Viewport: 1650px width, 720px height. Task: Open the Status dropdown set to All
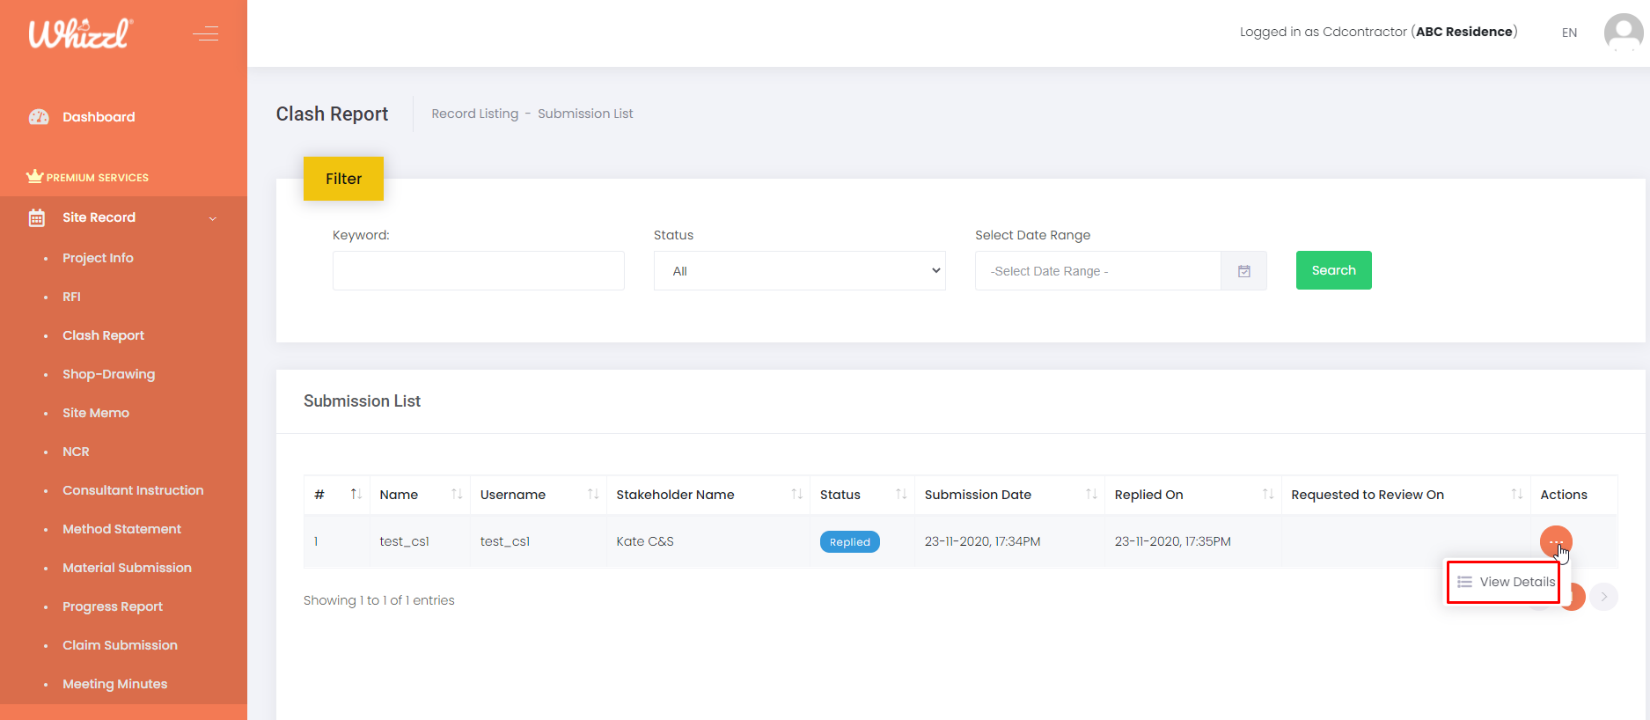(x=799, y=271)
